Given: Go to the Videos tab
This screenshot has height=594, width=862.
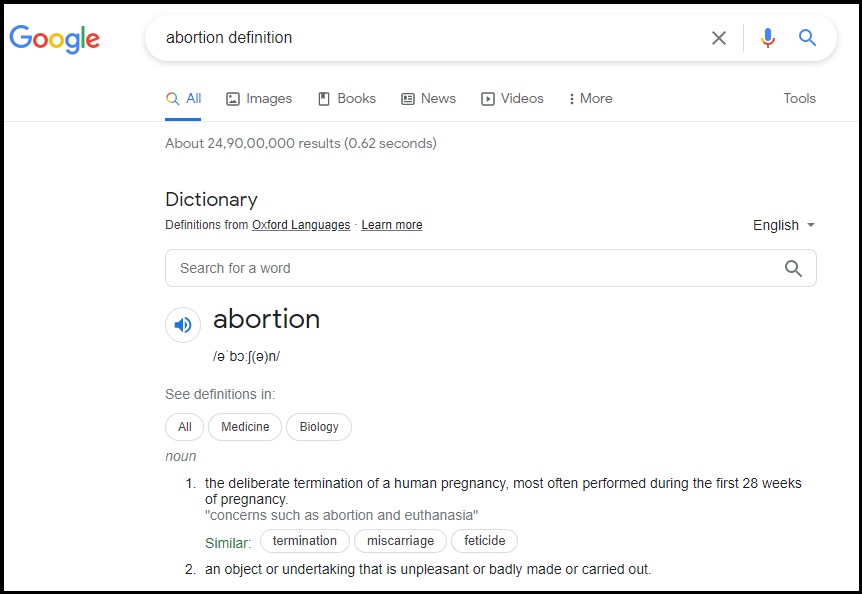Looking at the screenshot, I should 512,98.
